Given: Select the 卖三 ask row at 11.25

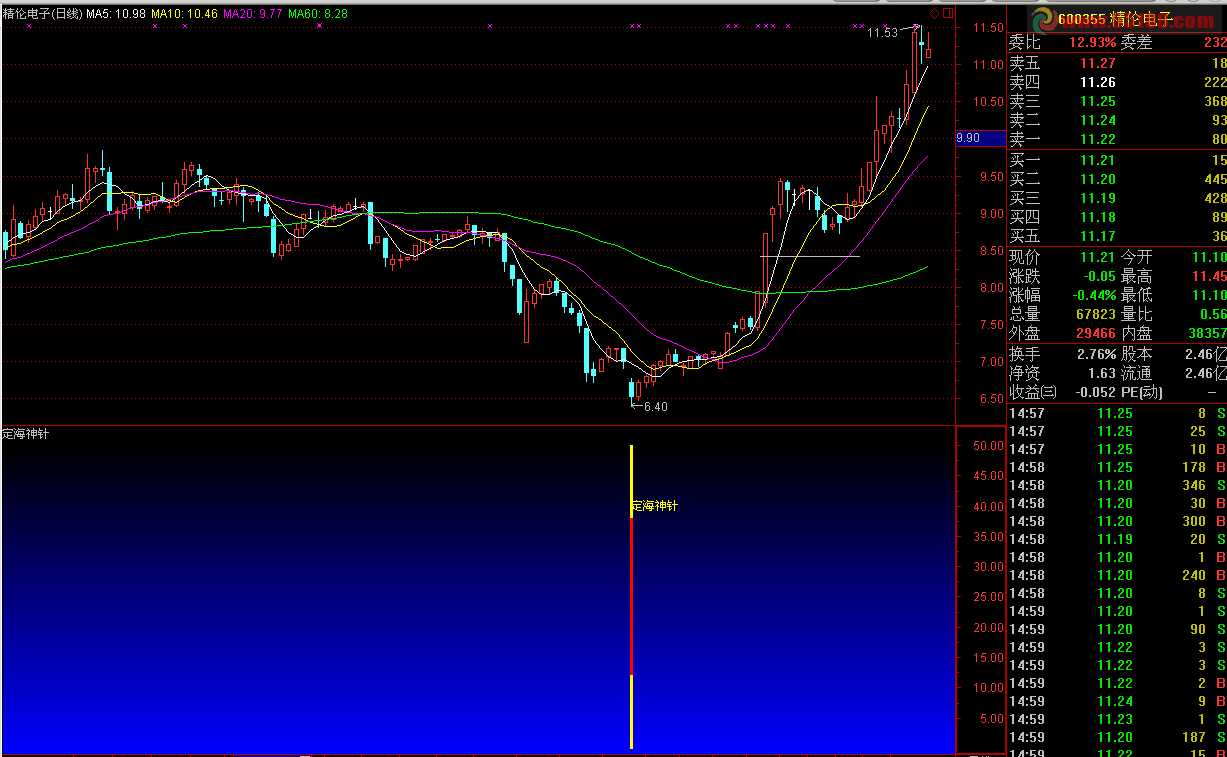Looking at the screenshot, I should click(x=1117, y=102).
